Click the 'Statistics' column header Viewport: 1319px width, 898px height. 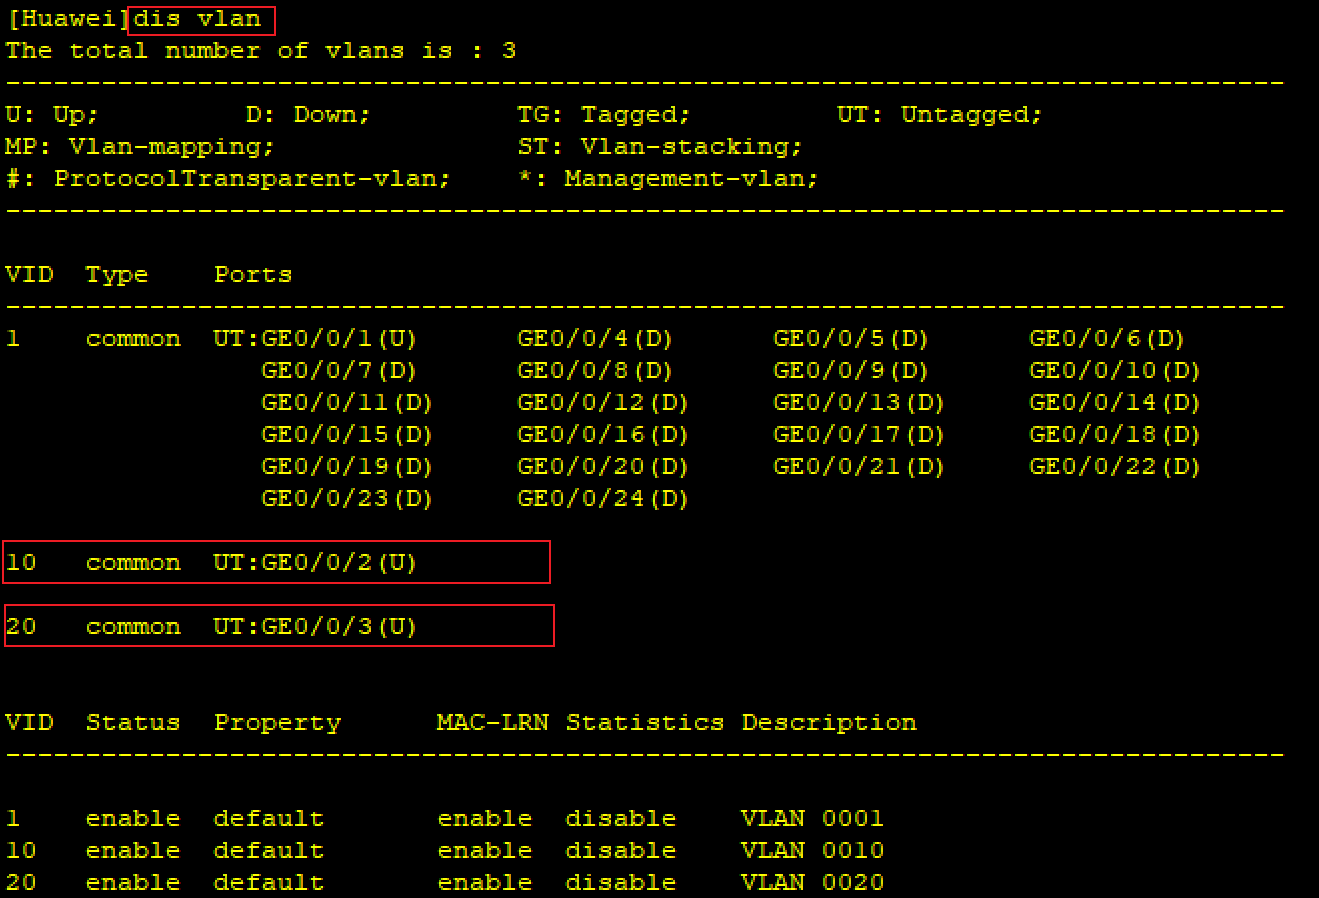click(645, 723)
